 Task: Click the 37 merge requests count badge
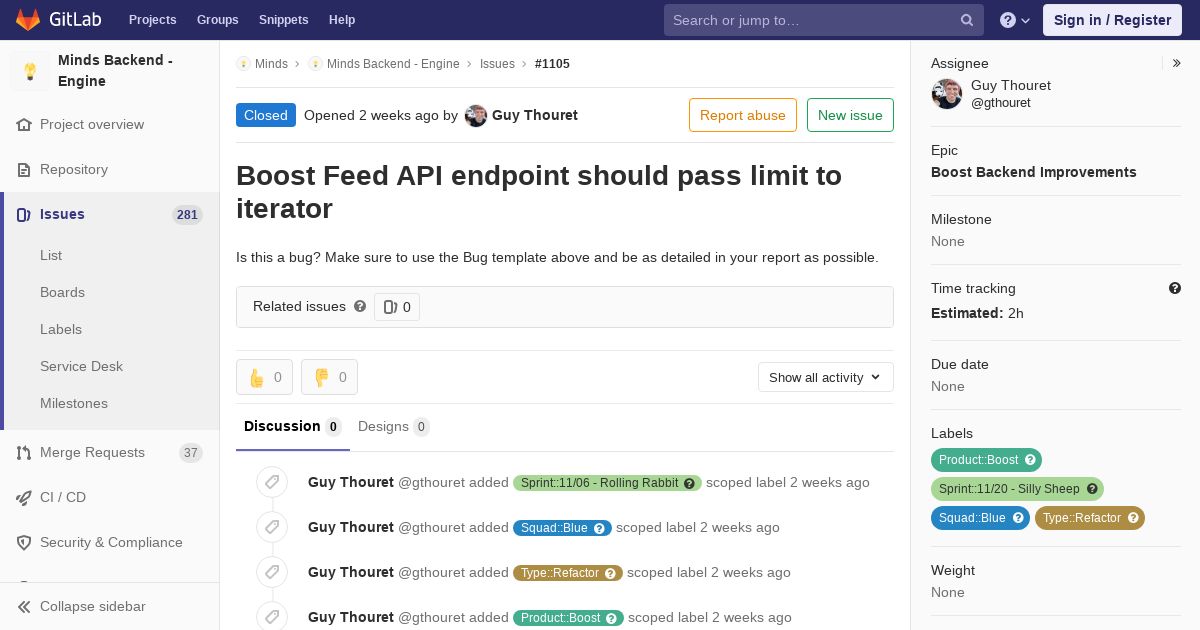[x=191, y=453]
